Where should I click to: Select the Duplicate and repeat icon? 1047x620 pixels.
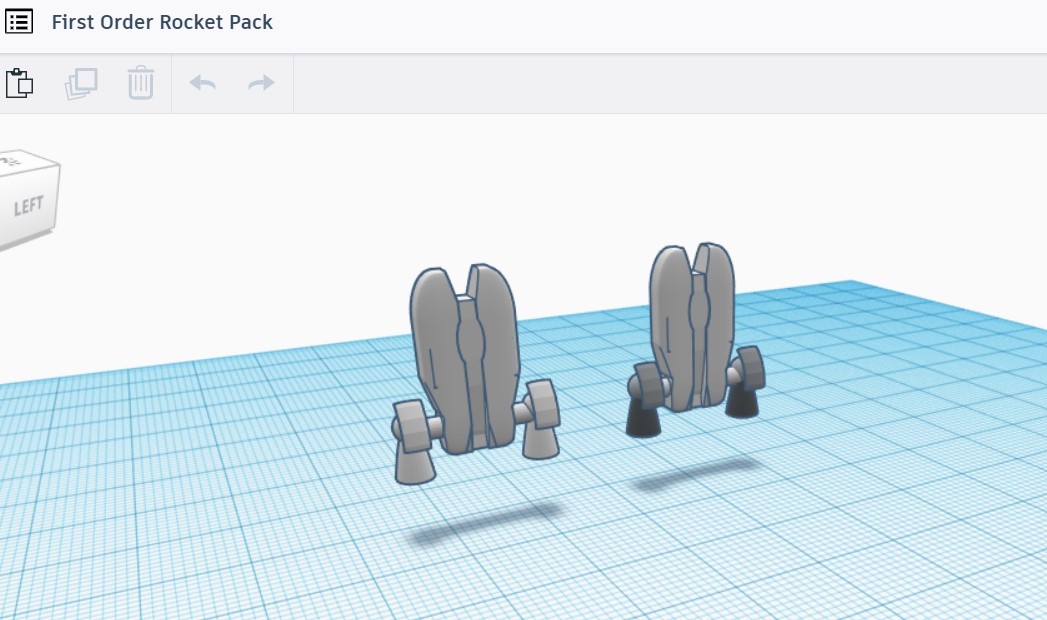81,84
